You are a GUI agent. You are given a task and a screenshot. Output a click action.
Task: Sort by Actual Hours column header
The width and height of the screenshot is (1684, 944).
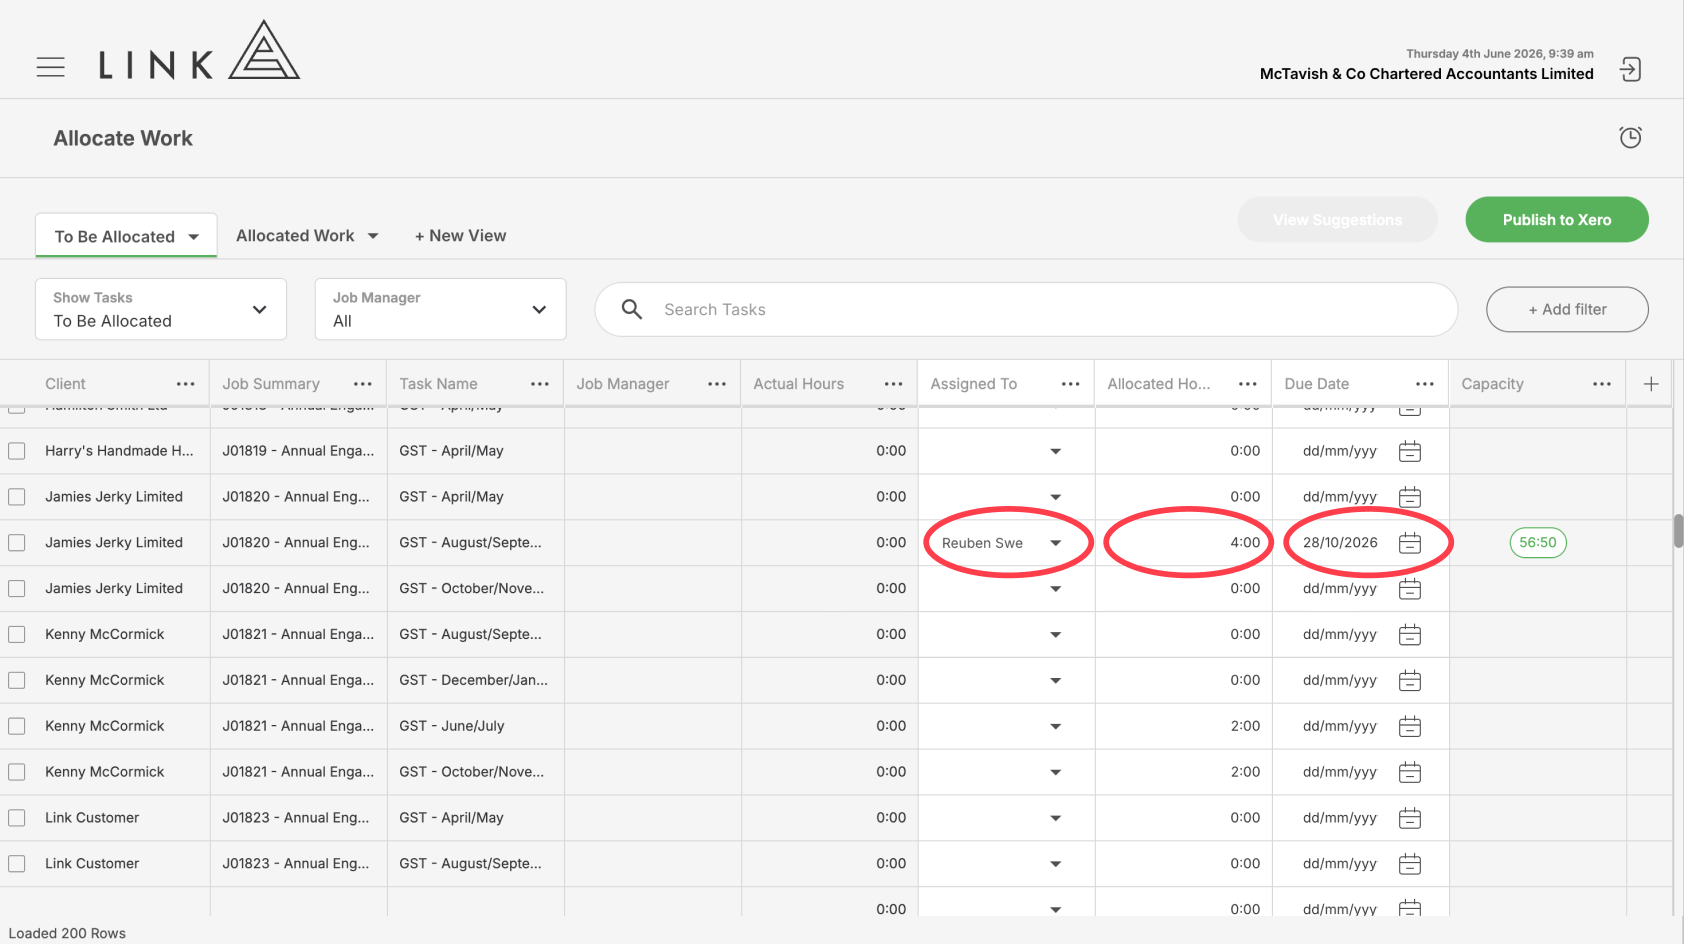(798, 384)
